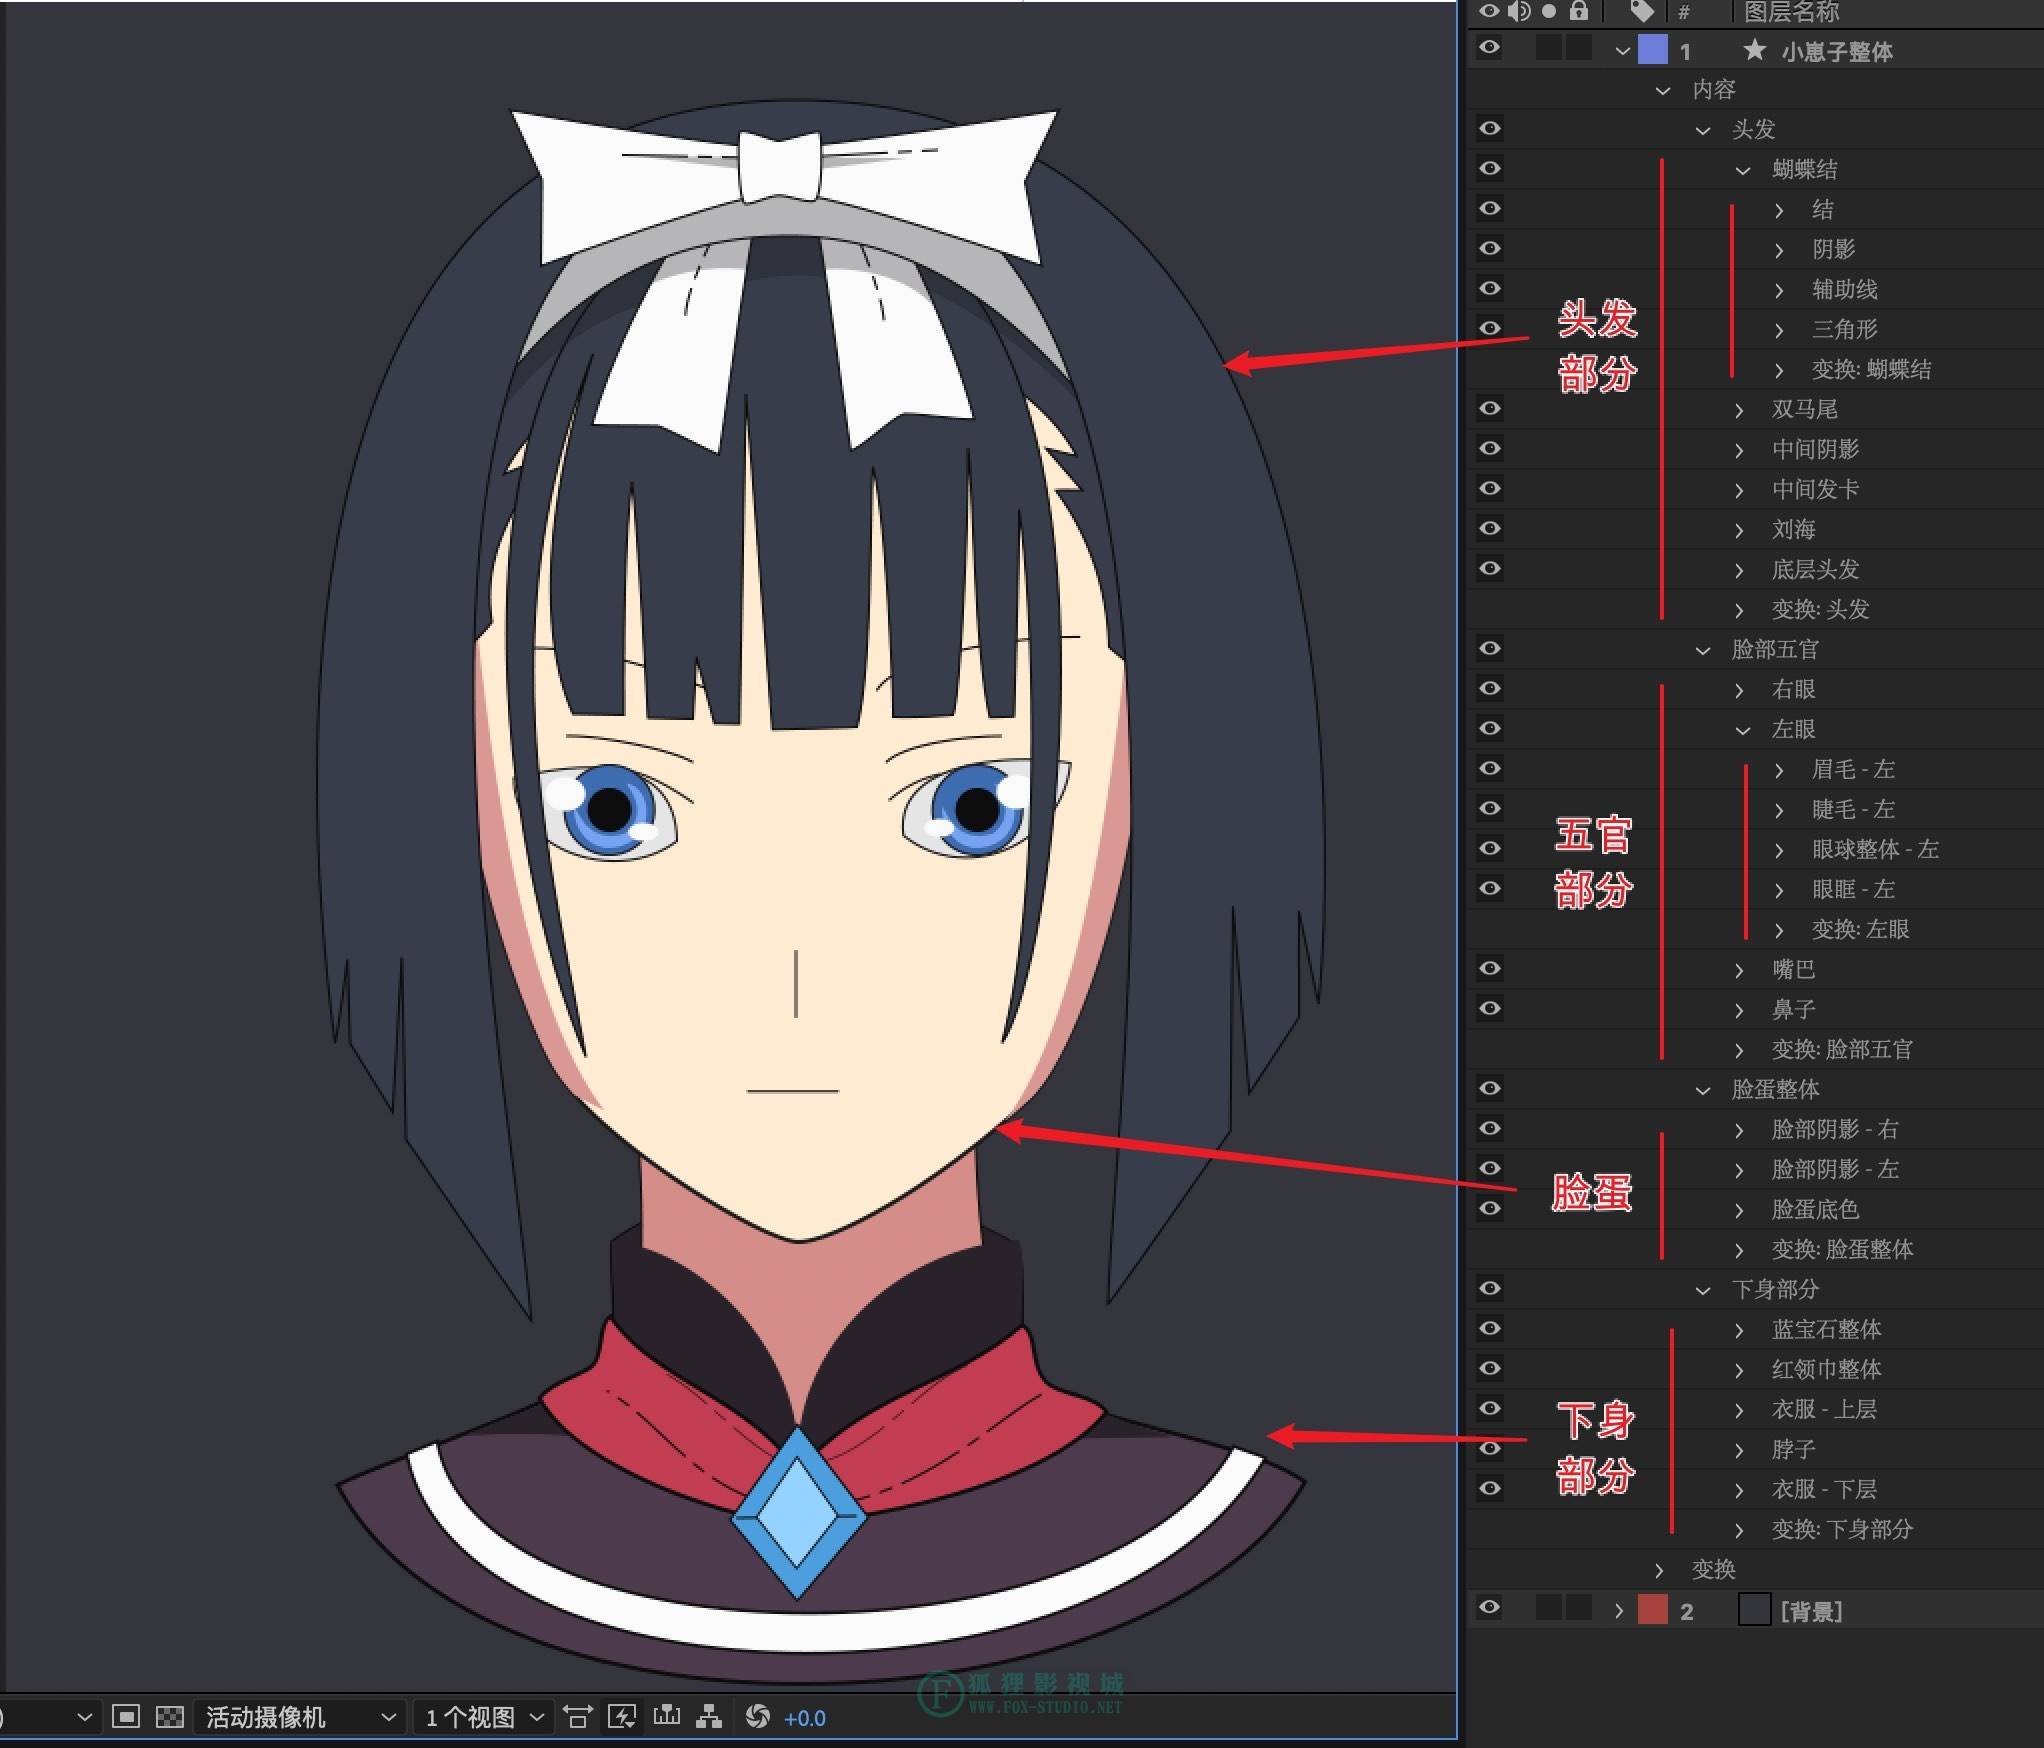Click the 图层名称 column header

point(1791,12)
